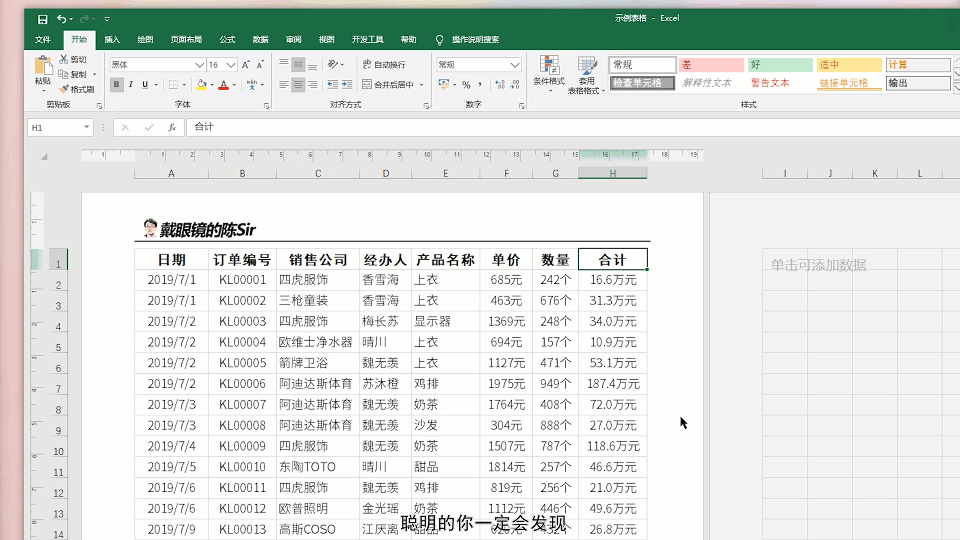This screenshot has width=960, height=540.
Task: Switch to the Formulas (公式) tab
Action: pyautogui.click(x=227, y=40)
